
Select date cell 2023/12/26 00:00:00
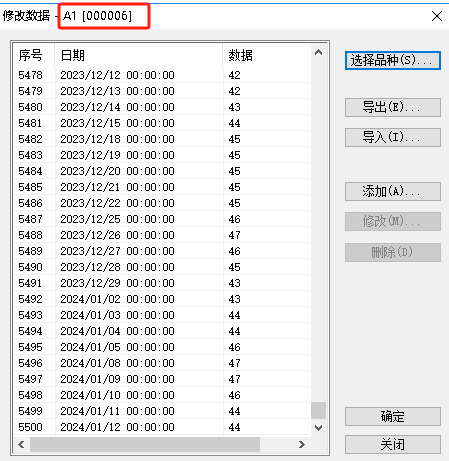[117, 235]
